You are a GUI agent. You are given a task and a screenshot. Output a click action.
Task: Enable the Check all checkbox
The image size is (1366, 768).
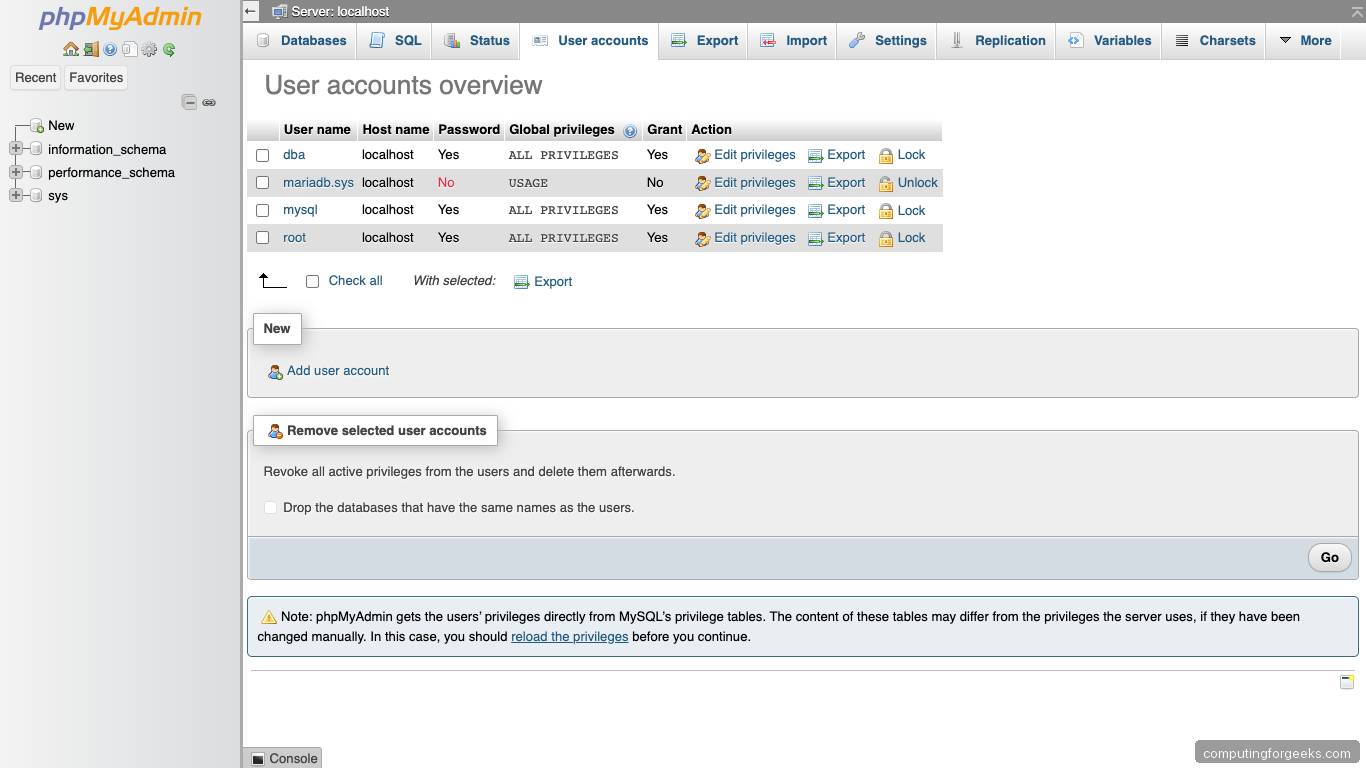click(313, 281)
